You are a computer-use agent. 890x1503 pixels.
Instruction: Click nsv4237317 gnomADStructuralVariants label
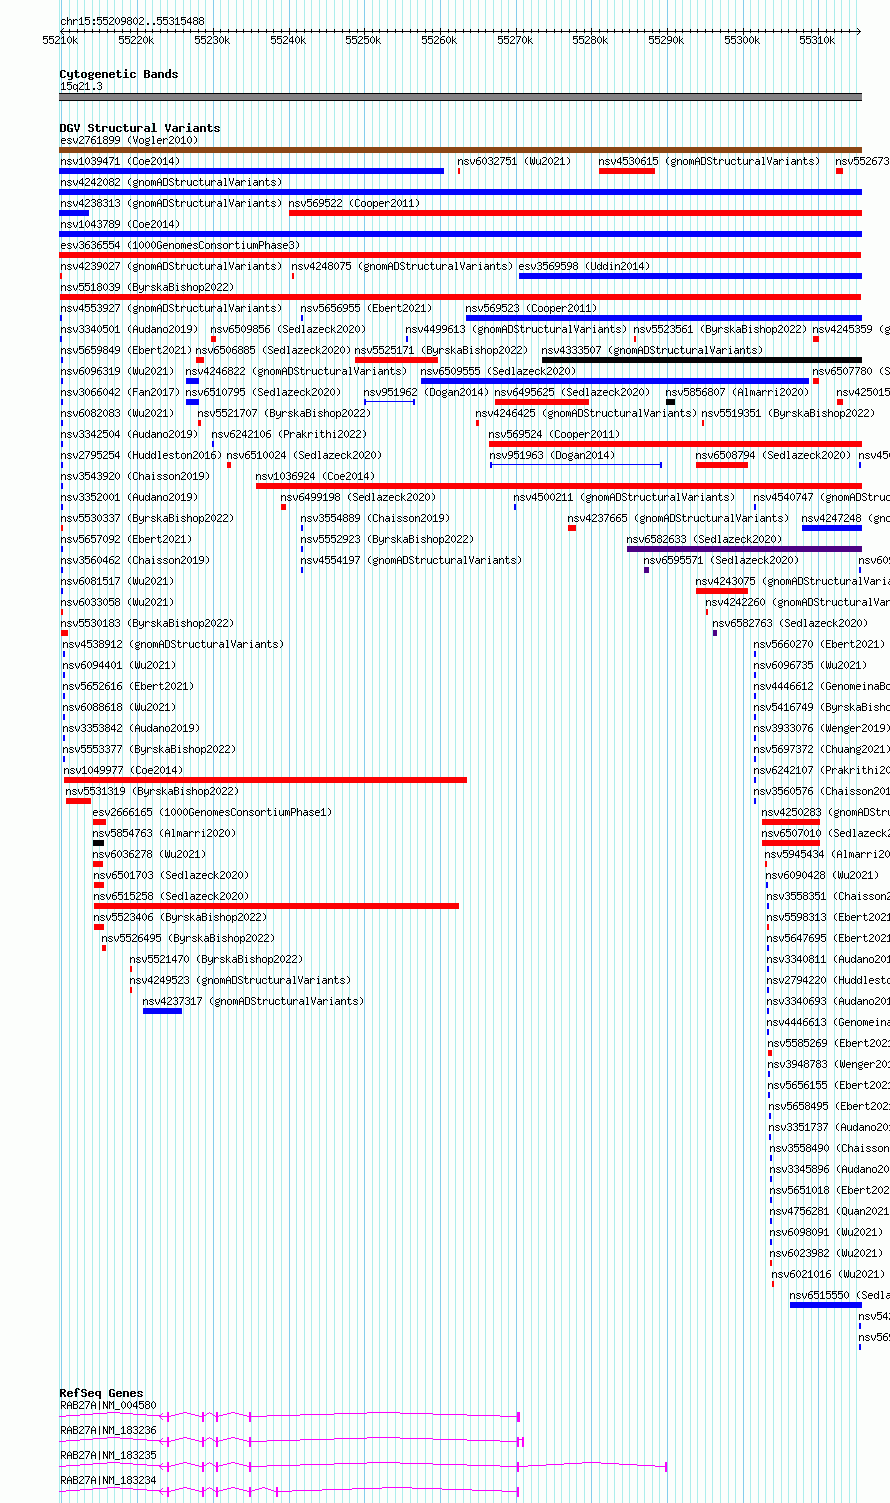(x=253, y=1001)
